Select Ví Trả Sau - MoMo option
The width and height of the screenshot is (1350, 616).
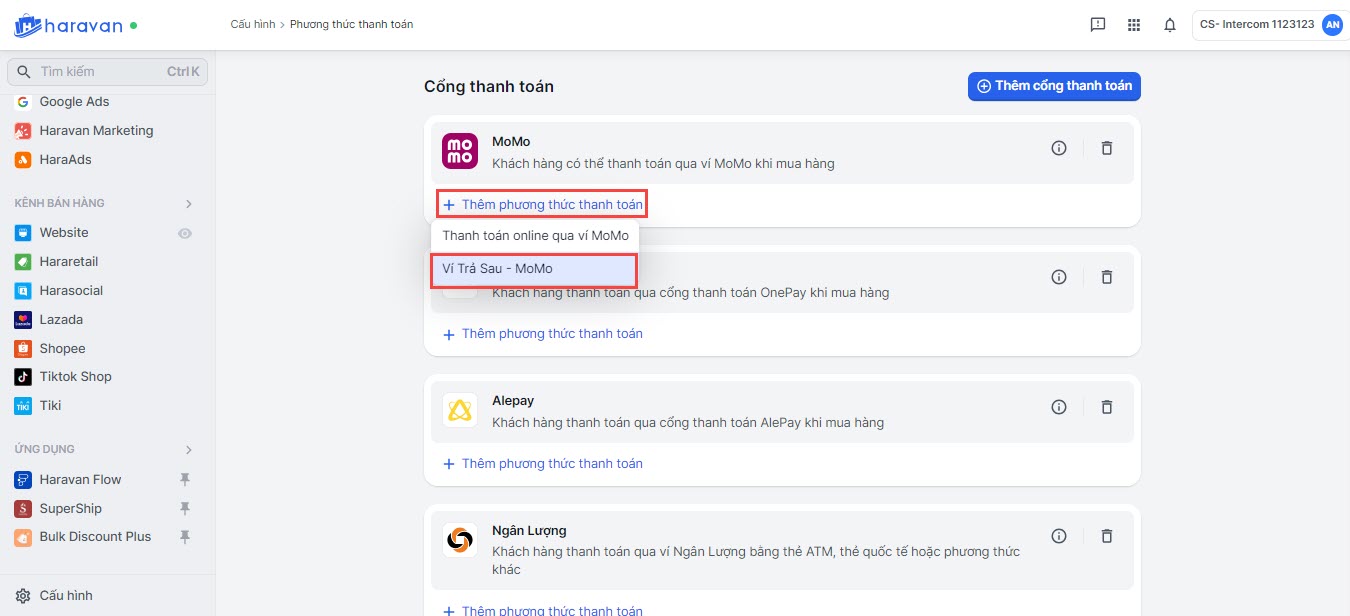[x=534, y=269]
